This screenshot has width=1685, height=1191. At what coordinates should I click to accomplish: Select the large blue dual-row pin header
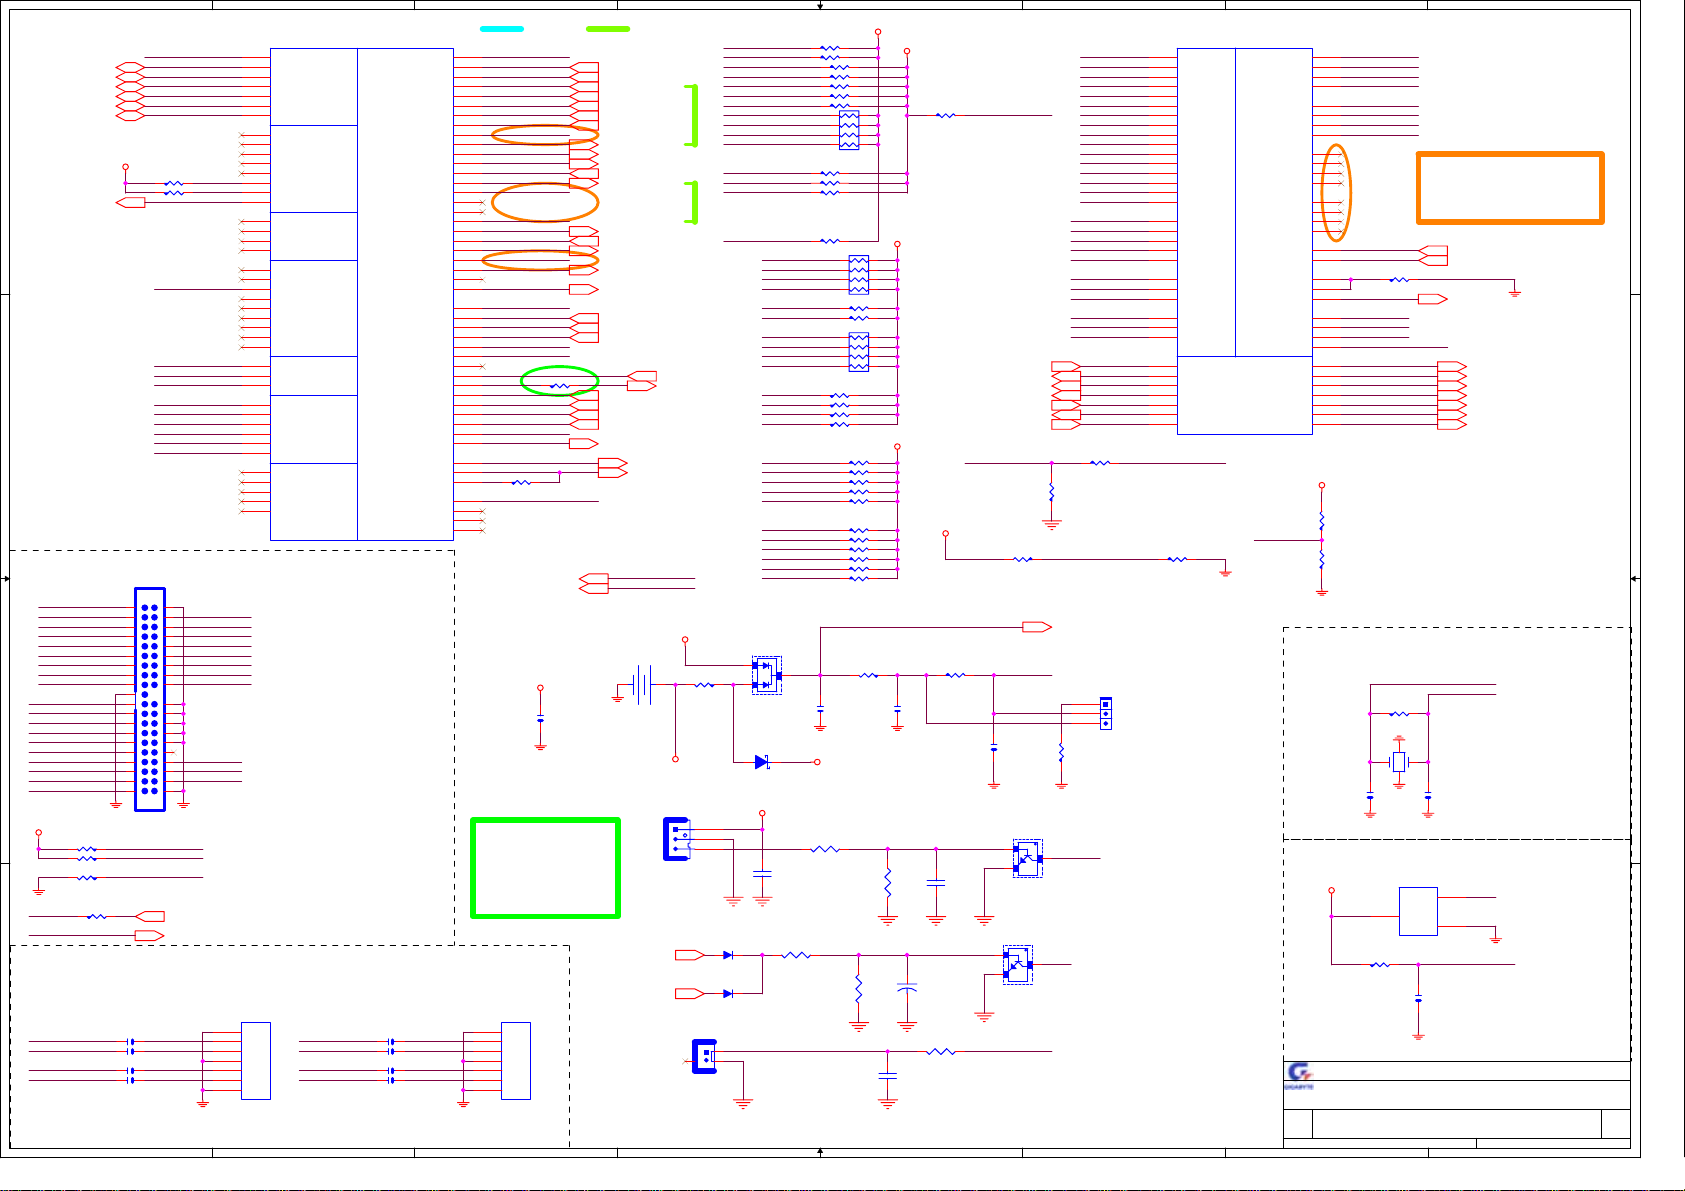(x=150, y=699)
